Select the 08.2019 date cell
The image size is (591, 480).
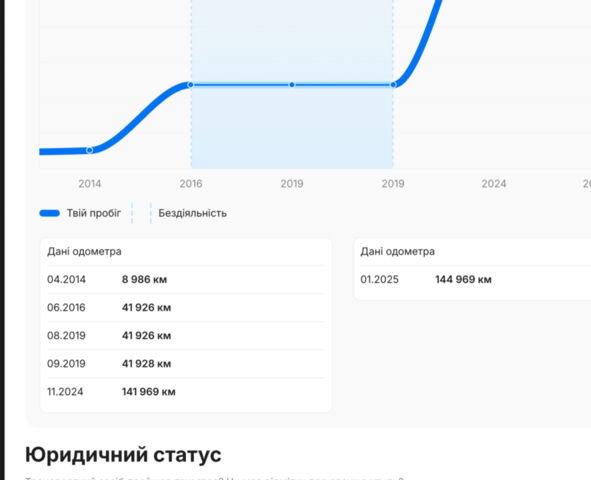66,335
